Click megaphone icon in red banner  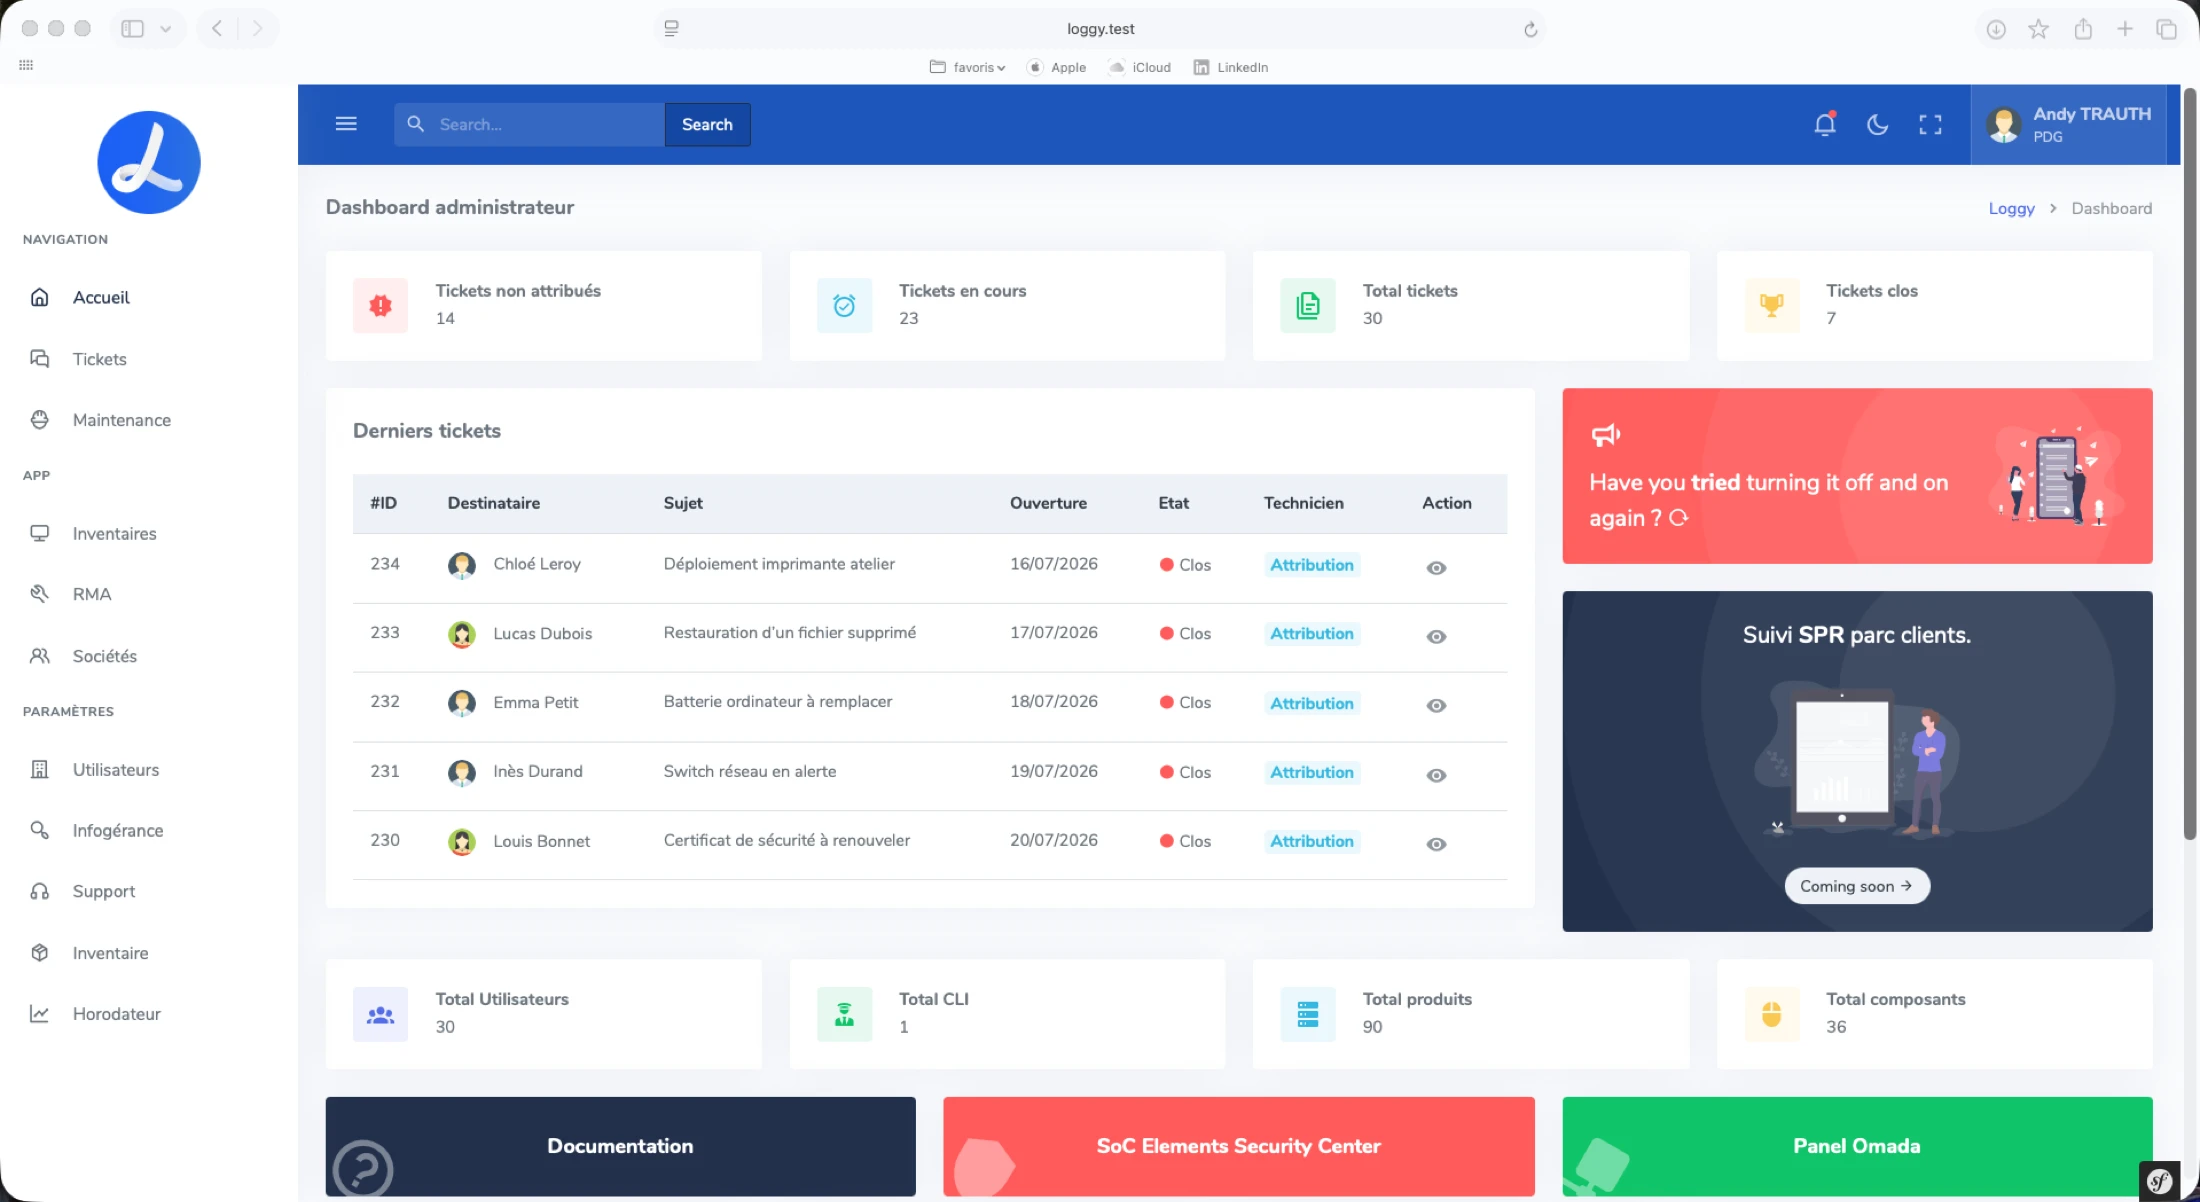click(1606, 434)
